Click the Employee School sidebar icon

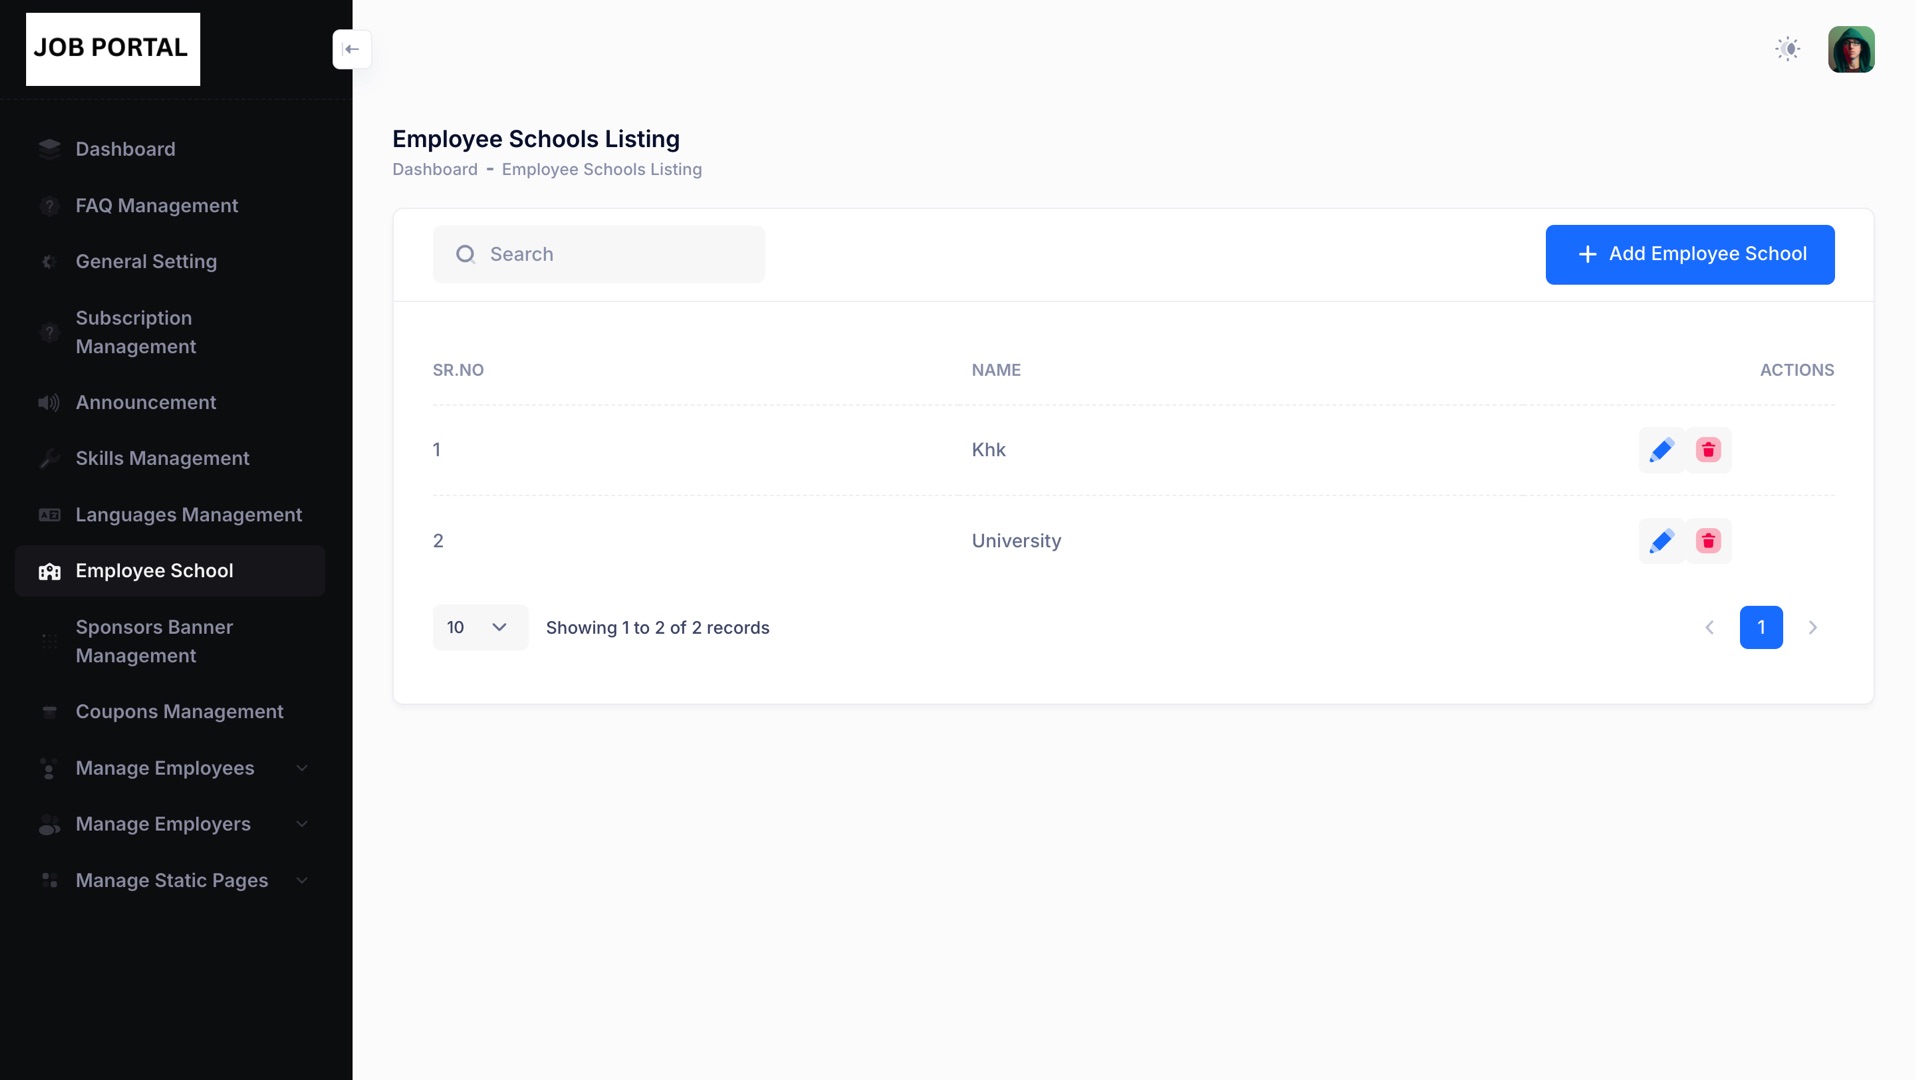coord(49,571)
